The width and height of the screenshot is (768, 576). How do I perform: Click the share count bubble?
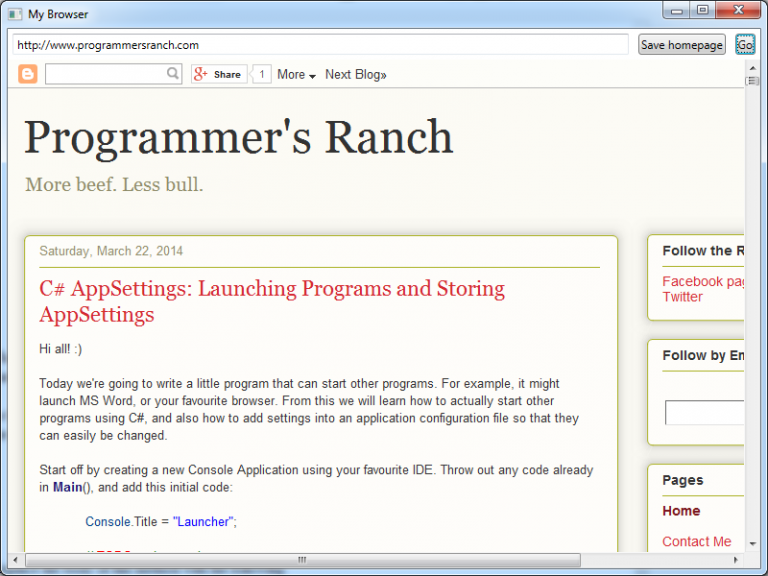pyautogui.click(x=262, y=74)
